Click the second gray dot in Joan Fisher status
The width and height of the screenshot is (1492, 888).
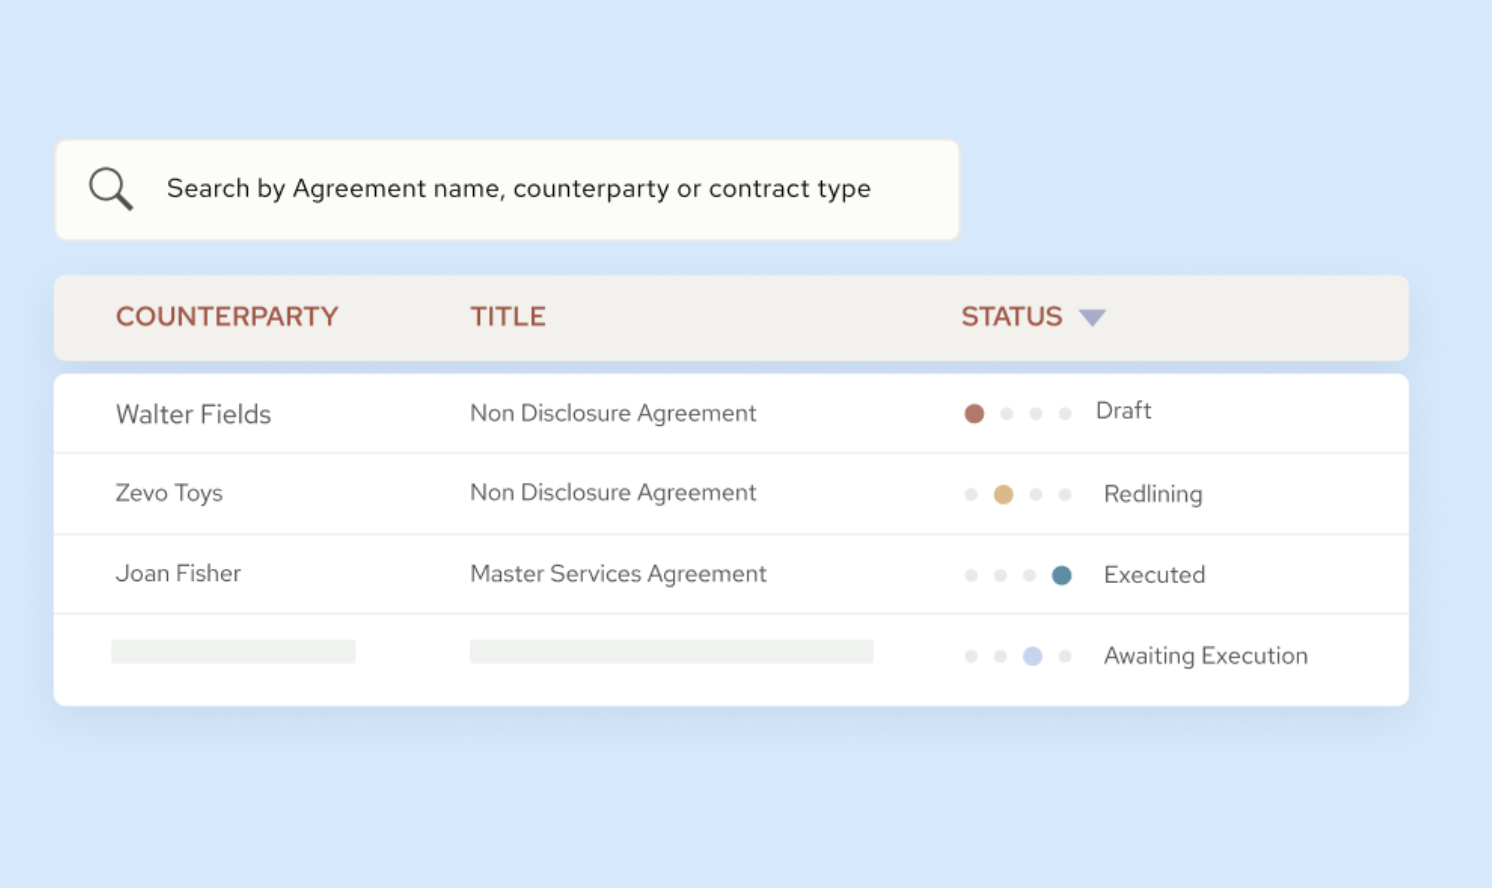(x=1000, y=575)
